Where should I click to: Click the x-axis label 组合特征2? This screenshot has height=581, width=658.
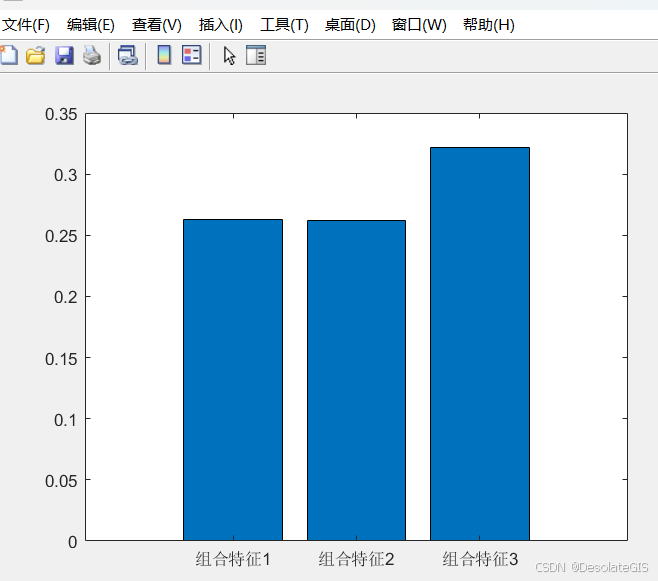coord(356,559)
